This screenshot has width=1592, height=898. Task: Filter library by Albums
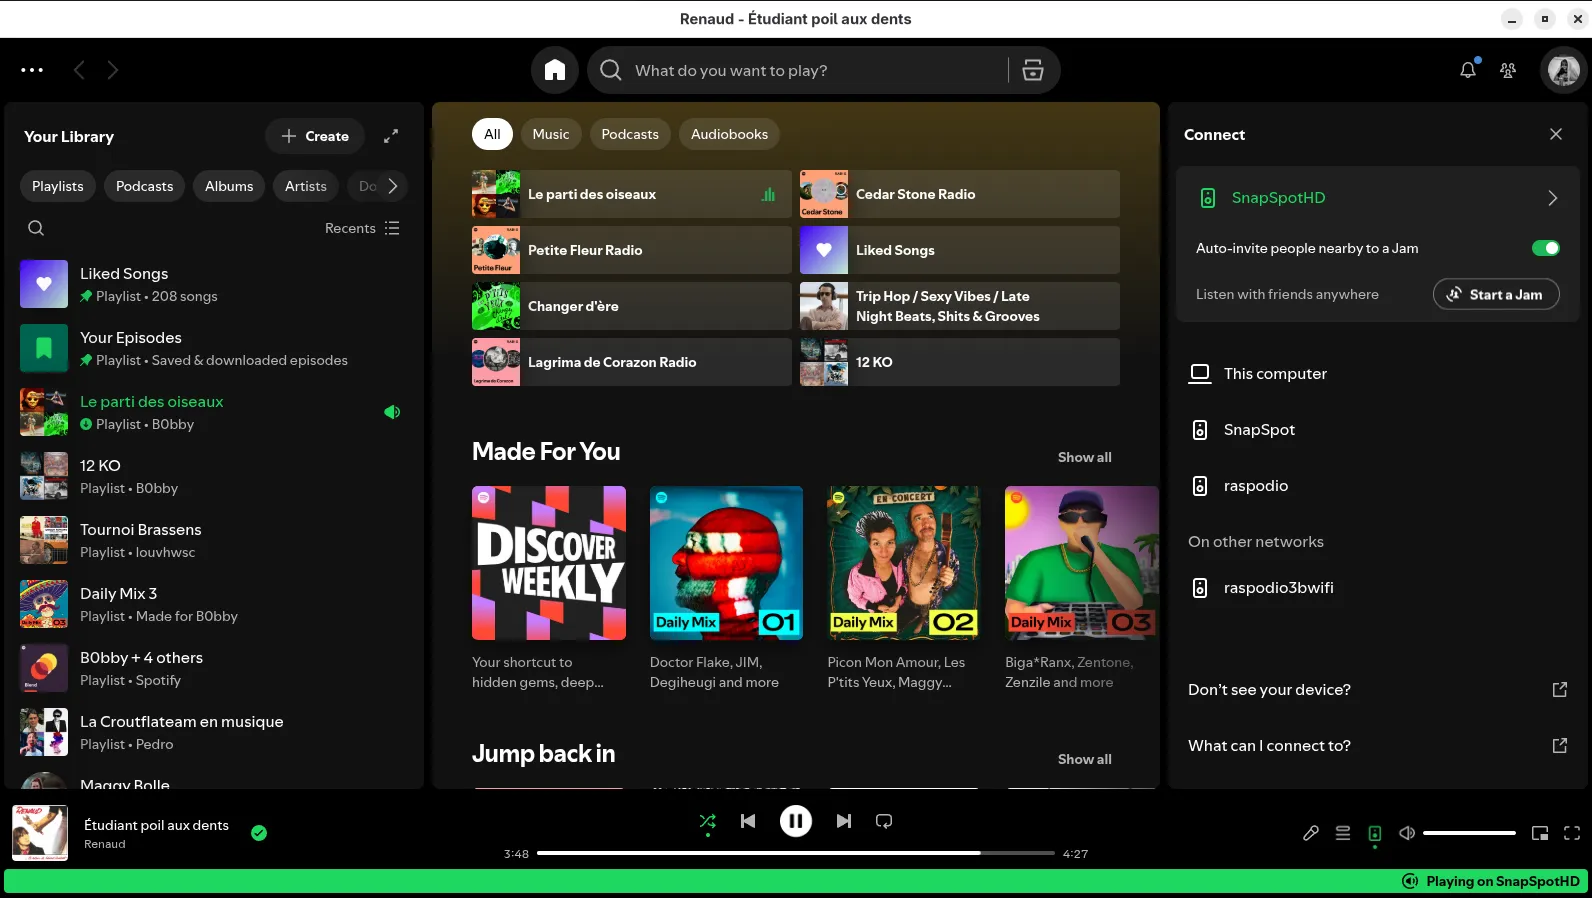pyautogui.click(x=229, y=186)
